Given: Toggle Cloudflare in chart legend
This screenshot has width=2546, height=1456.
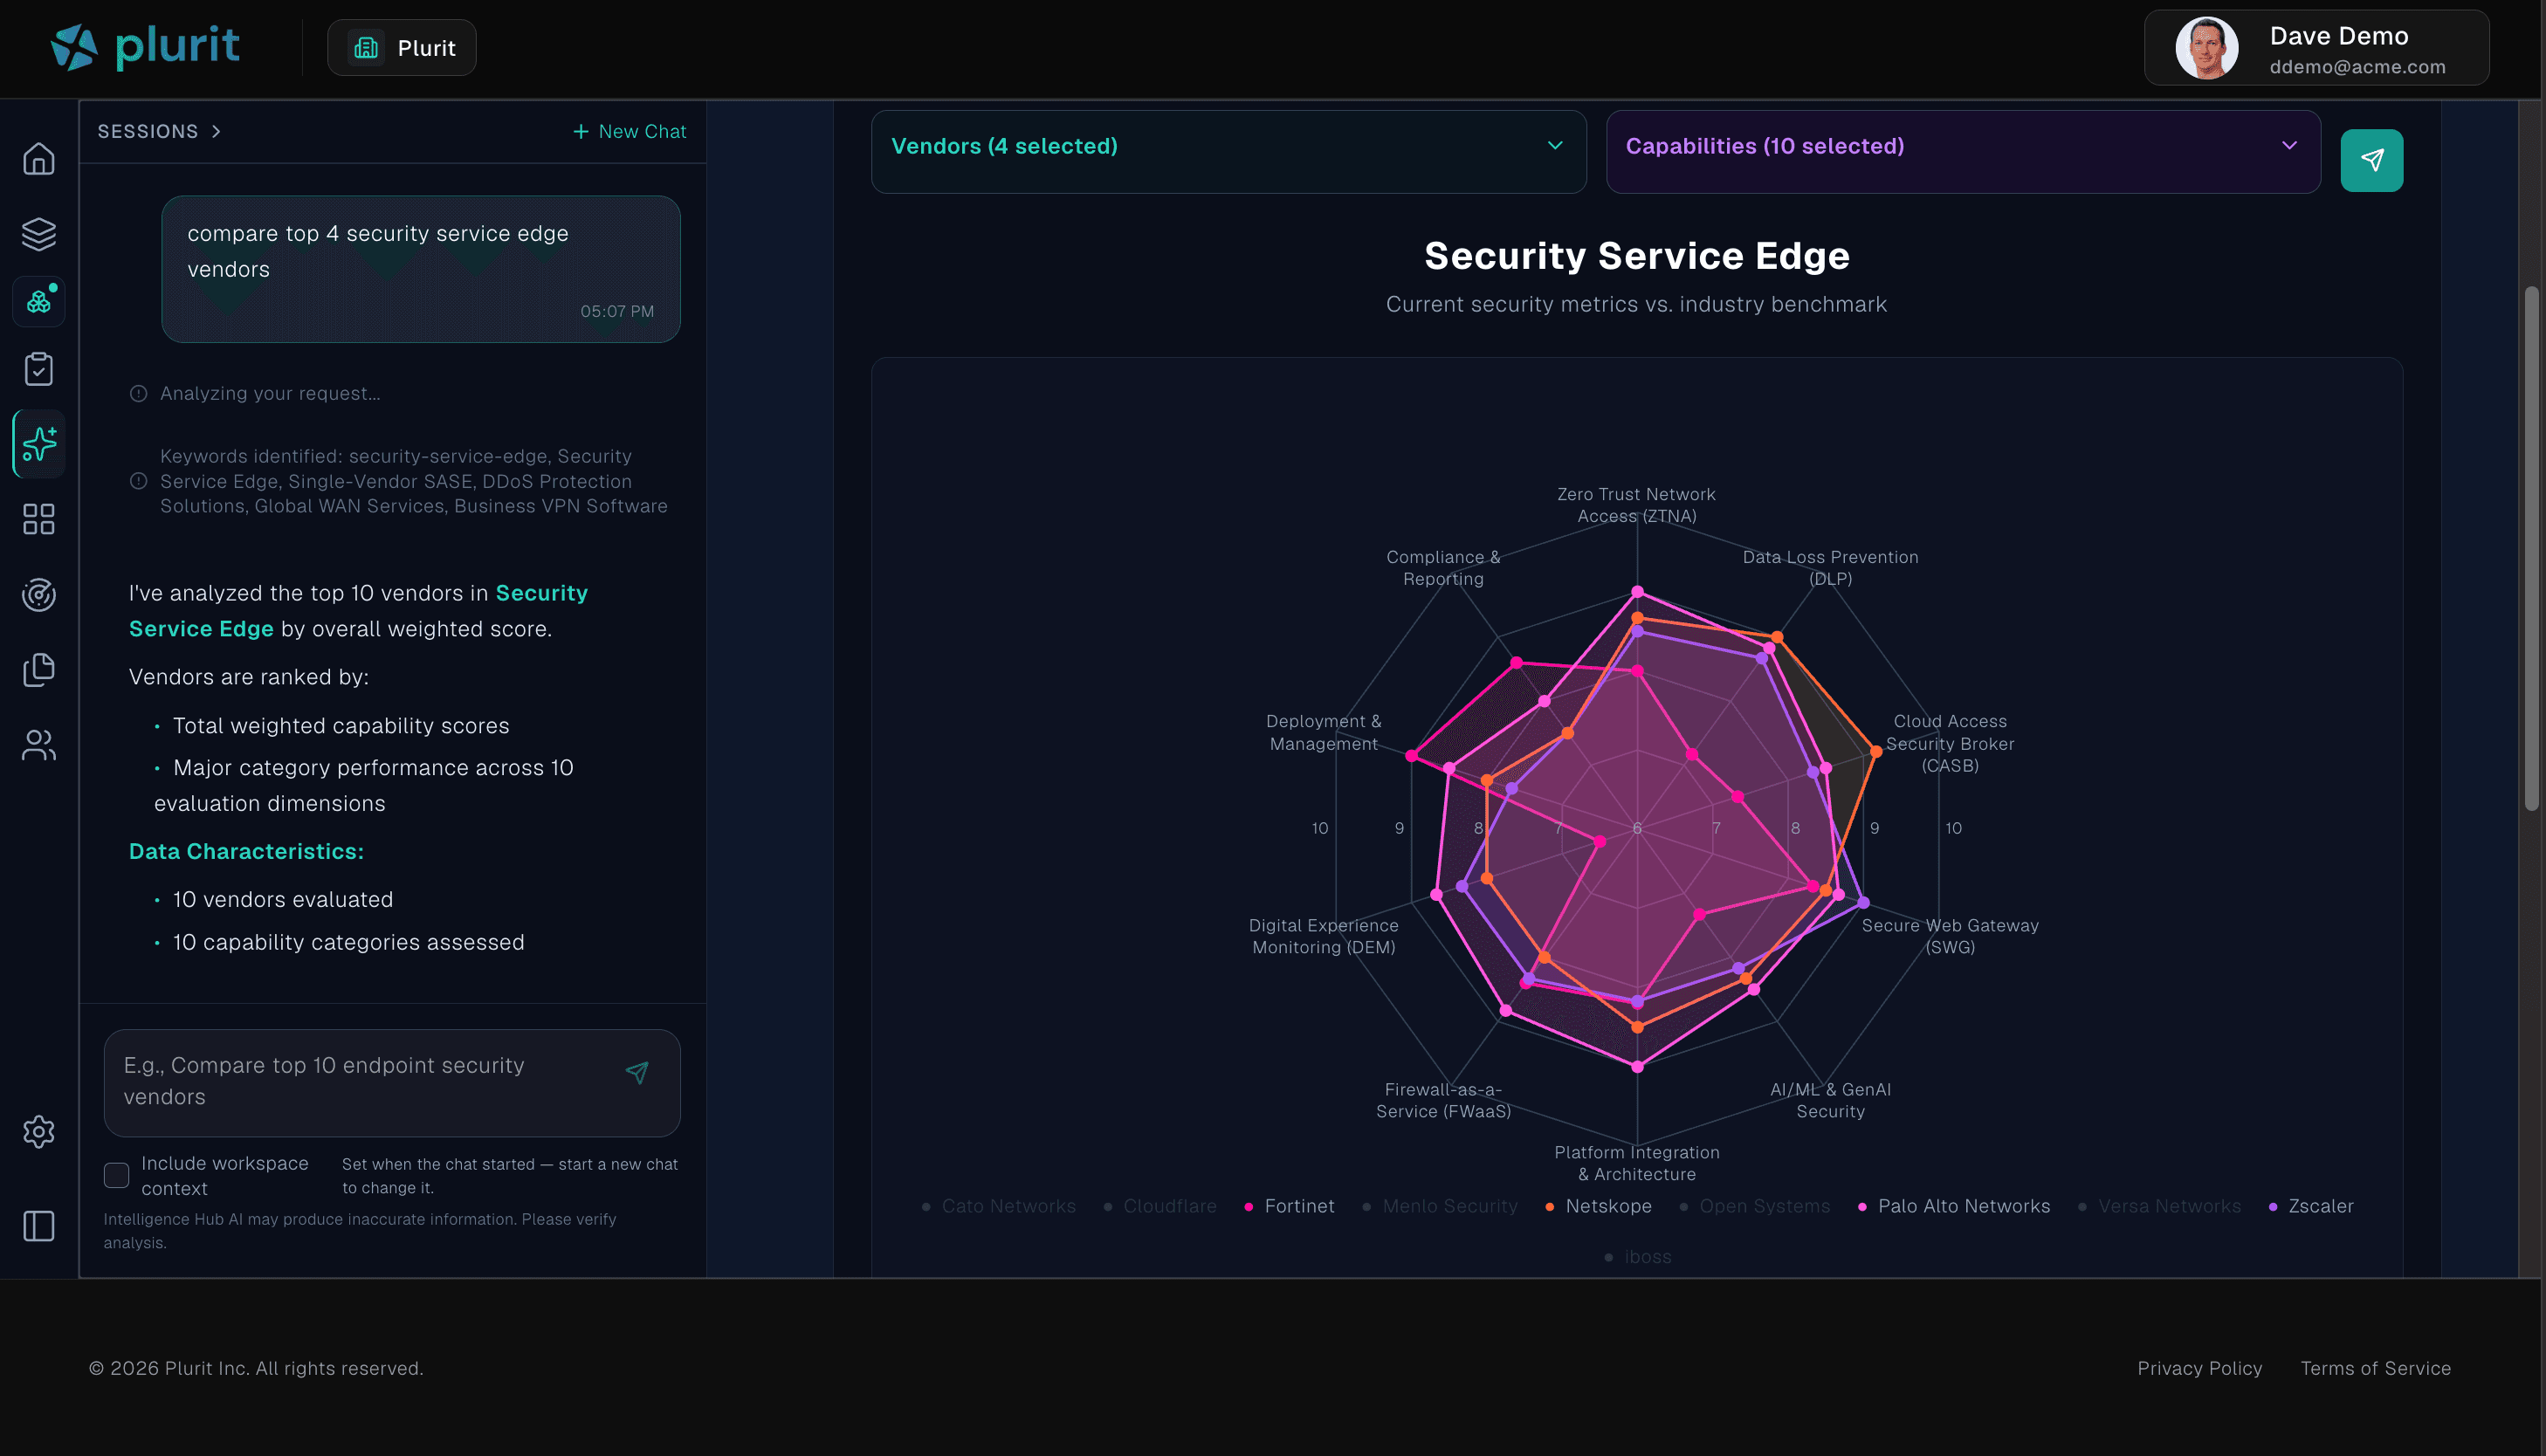Looking at the screenshot, I should [x=1160, y=1206].
